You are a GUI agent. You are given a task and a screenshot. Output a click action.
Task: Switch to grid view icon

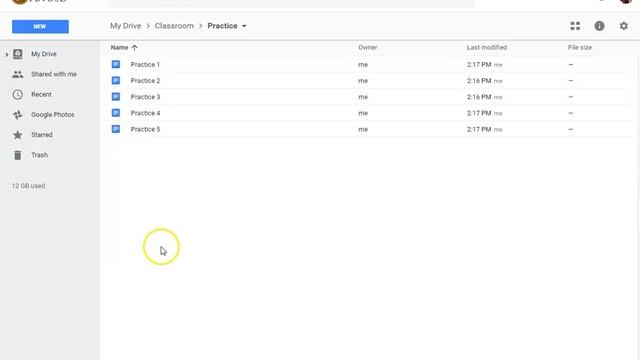coord(575,26)
